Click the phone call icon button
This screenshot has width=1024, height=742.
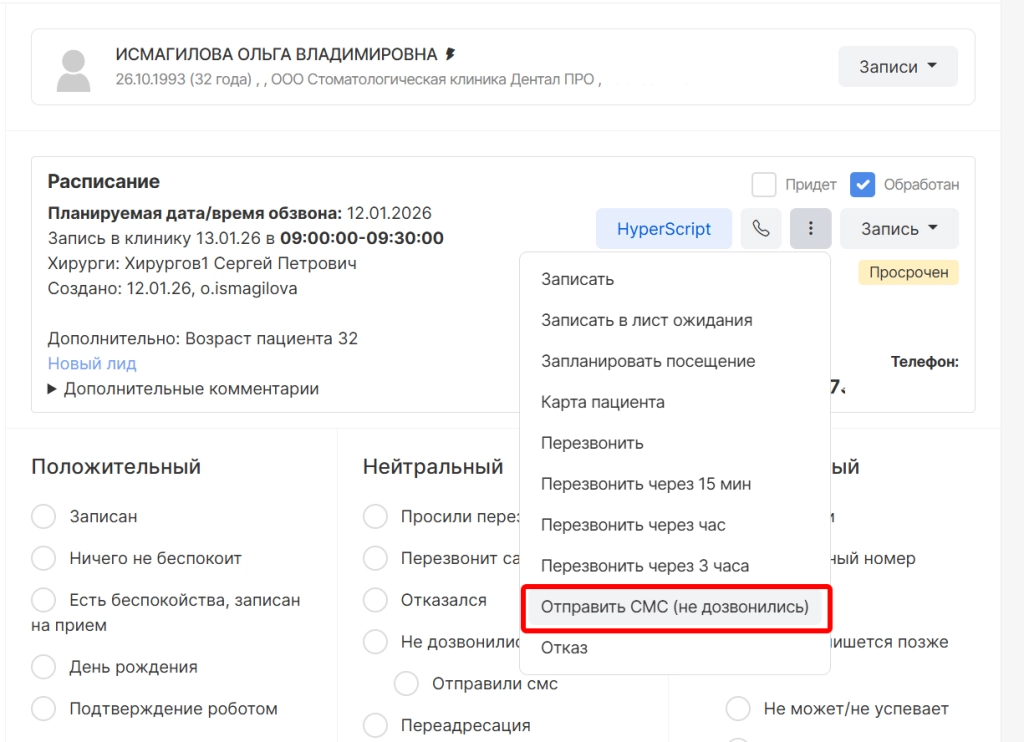761,229
